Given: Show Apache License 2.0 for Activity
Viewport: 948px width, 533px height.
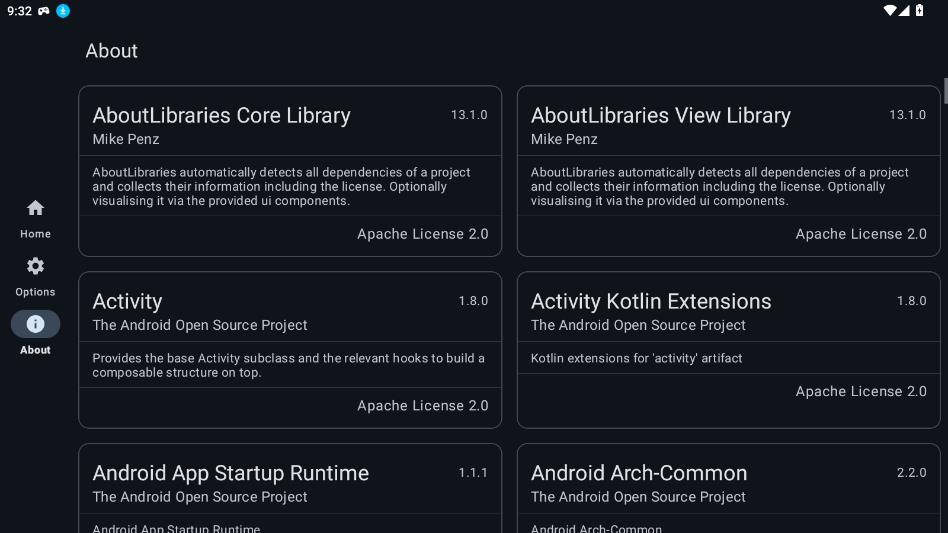Looking at the screenshot, I should [x=422, y=405].
